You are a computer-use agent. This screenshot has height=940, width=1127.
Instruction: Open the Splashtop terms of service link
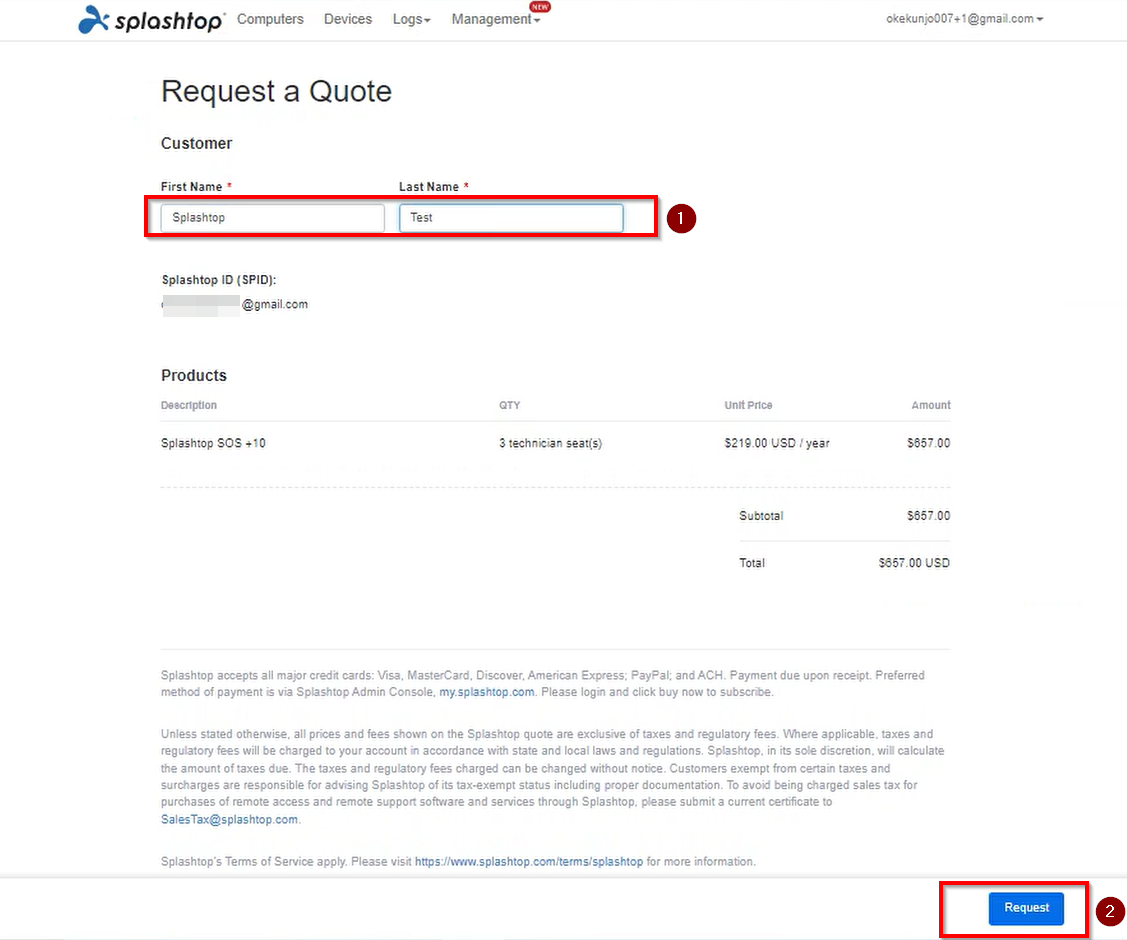(529, 862)
